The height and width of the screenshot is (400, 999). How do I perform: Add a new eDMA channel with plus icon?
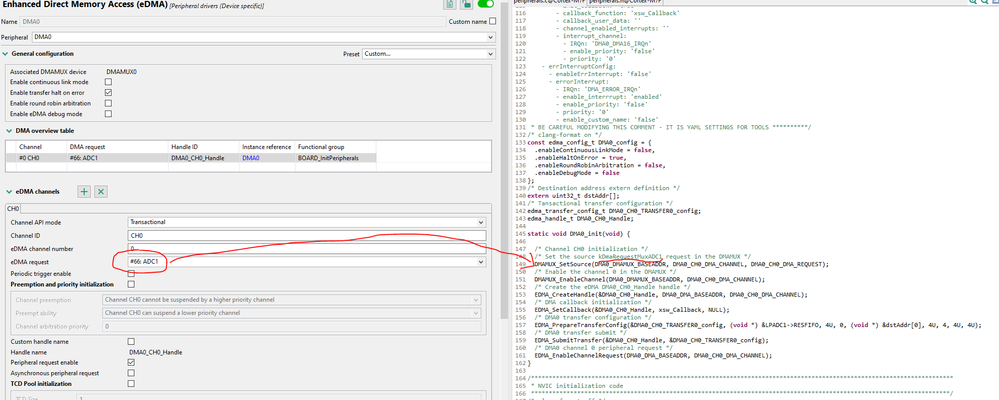coord(83,191)
